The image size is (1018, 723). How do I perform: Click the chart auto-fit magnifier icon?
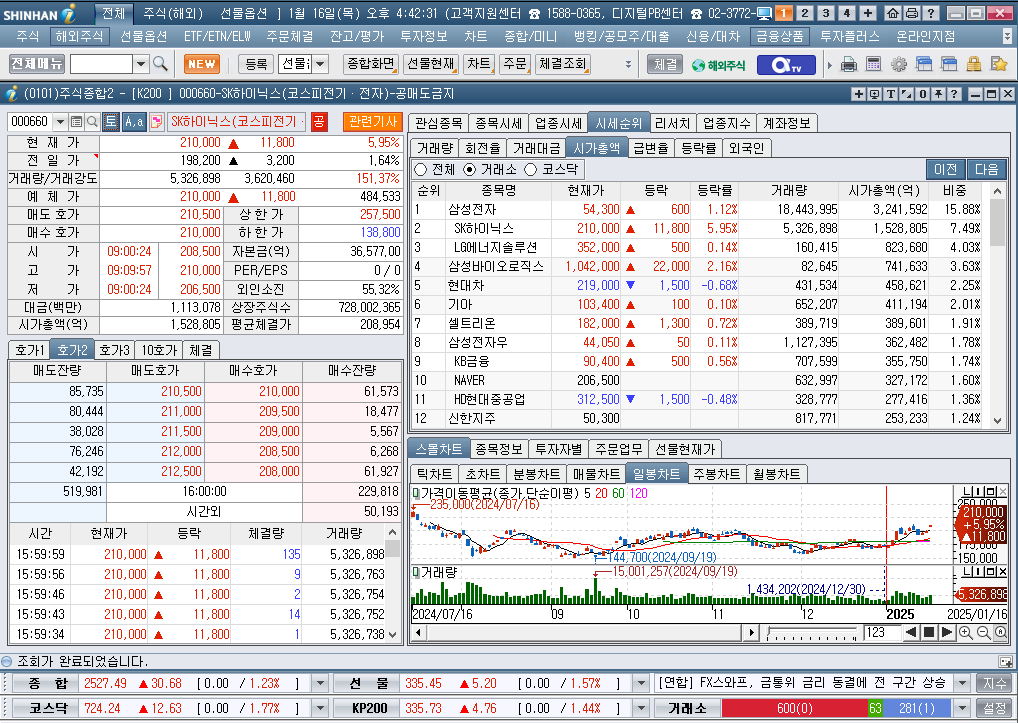(1000, 632)
